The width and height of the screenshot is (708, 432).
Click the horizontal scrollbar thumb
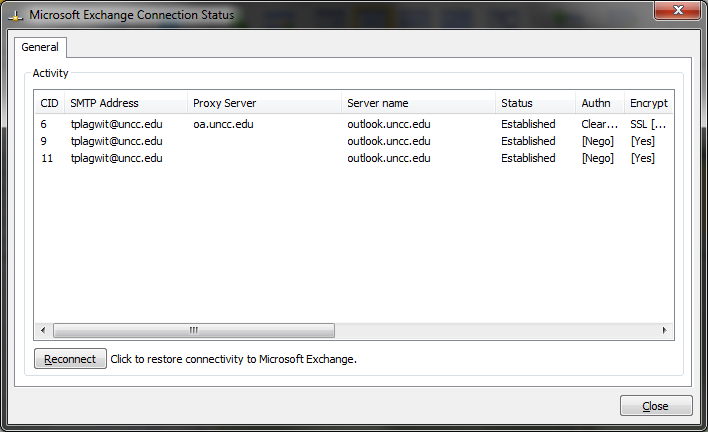tap(193, 331)
